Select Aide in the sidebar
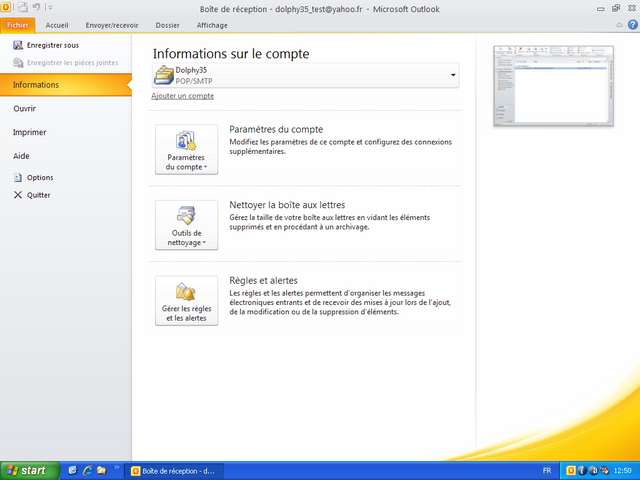Screen dimensions: 640x480 click(21, 156)
